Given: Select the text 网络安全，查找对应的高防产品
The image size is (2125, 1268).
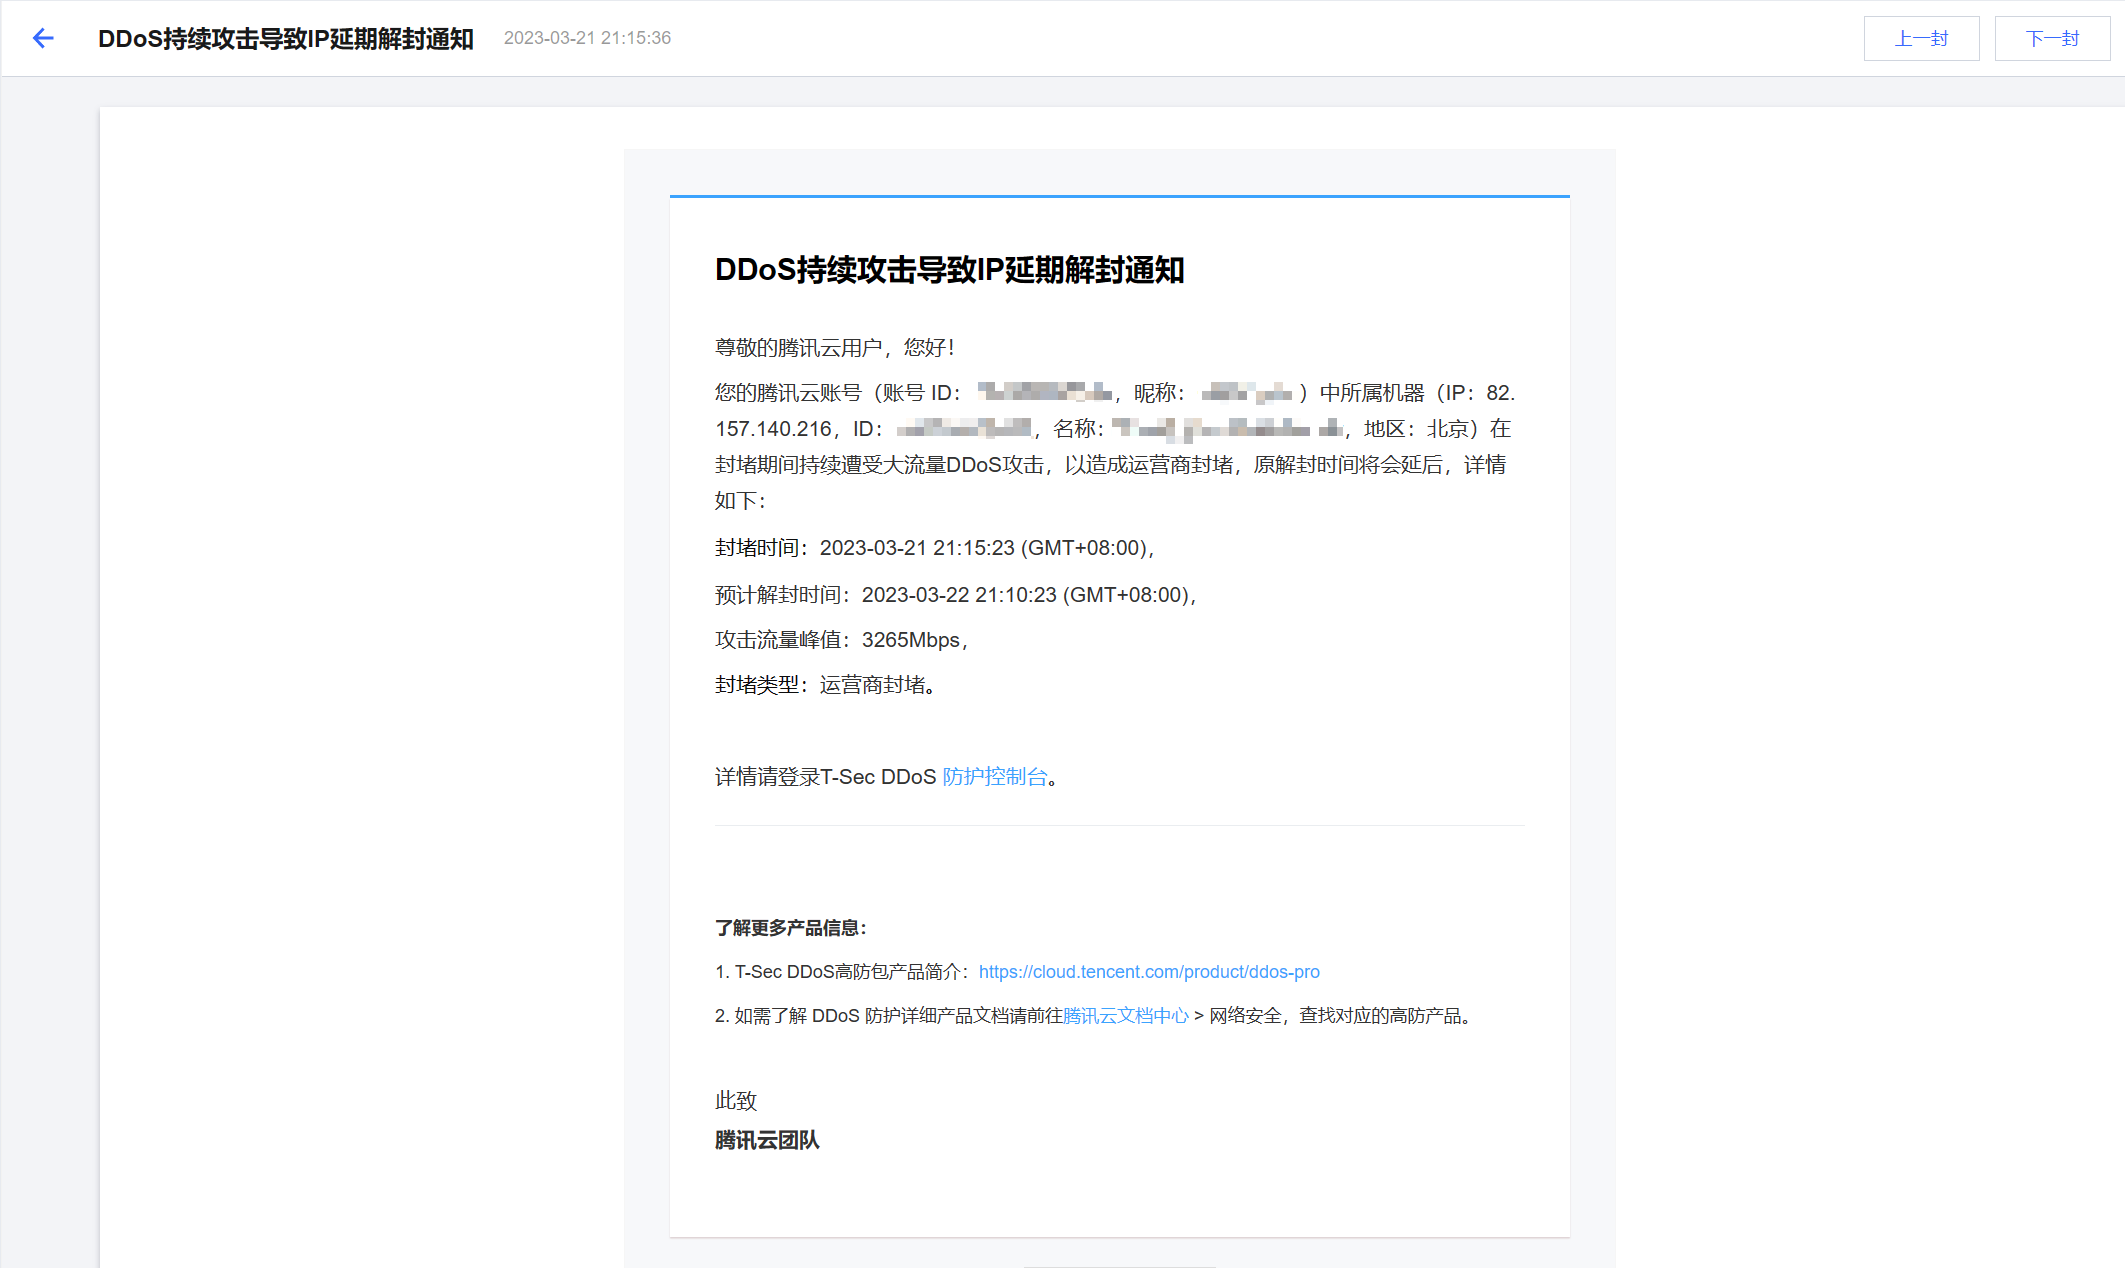Looking at the screenshot, I should point(1343,1016).
